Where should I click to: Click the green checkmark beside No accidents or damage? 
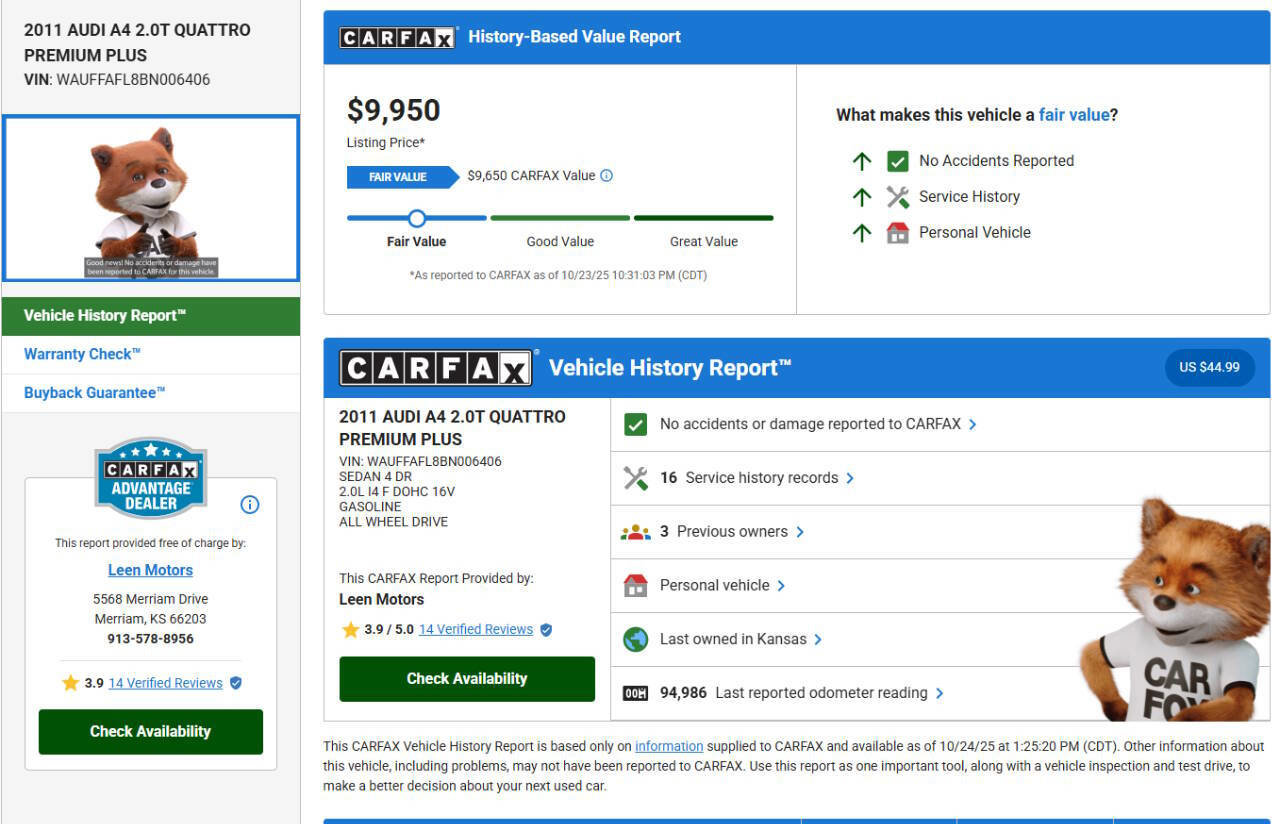coord(635,424)
